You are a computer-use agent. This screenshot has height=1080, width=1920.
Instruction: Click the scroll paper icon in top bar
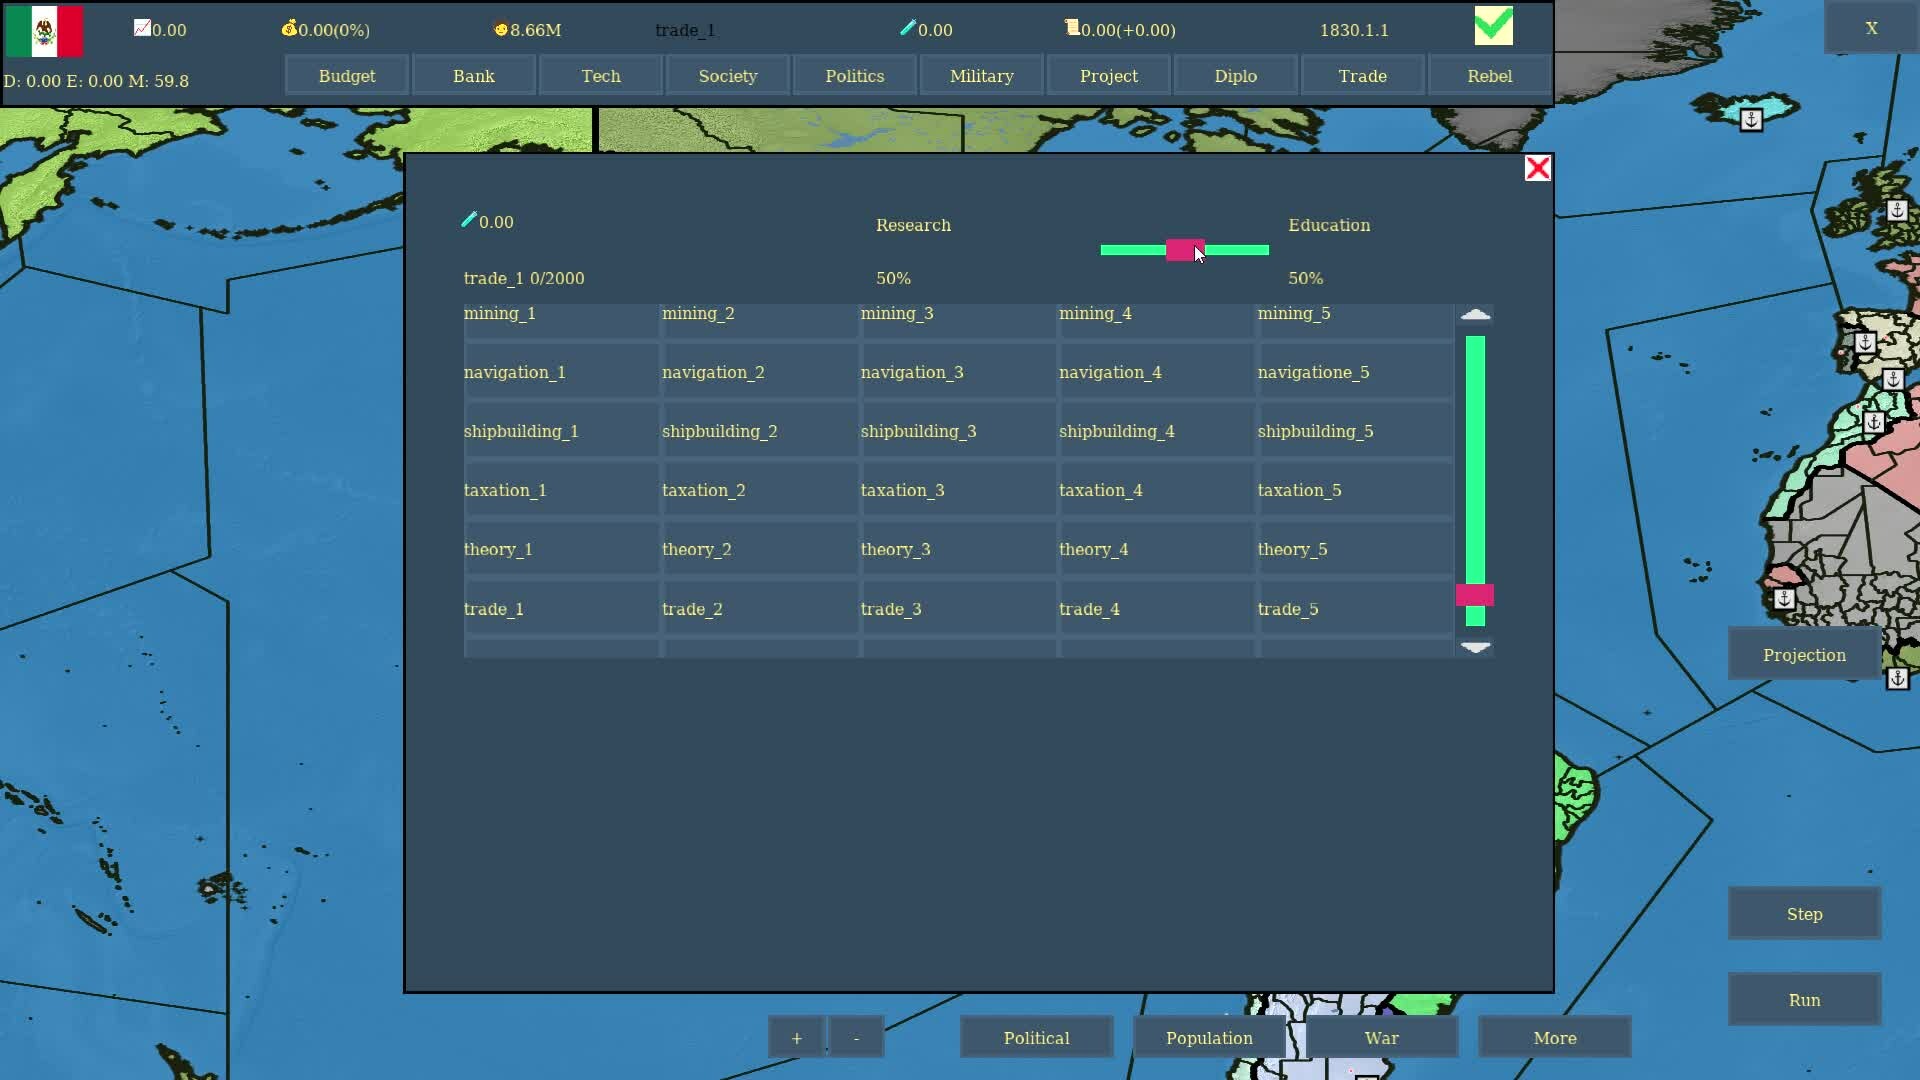1072,28
